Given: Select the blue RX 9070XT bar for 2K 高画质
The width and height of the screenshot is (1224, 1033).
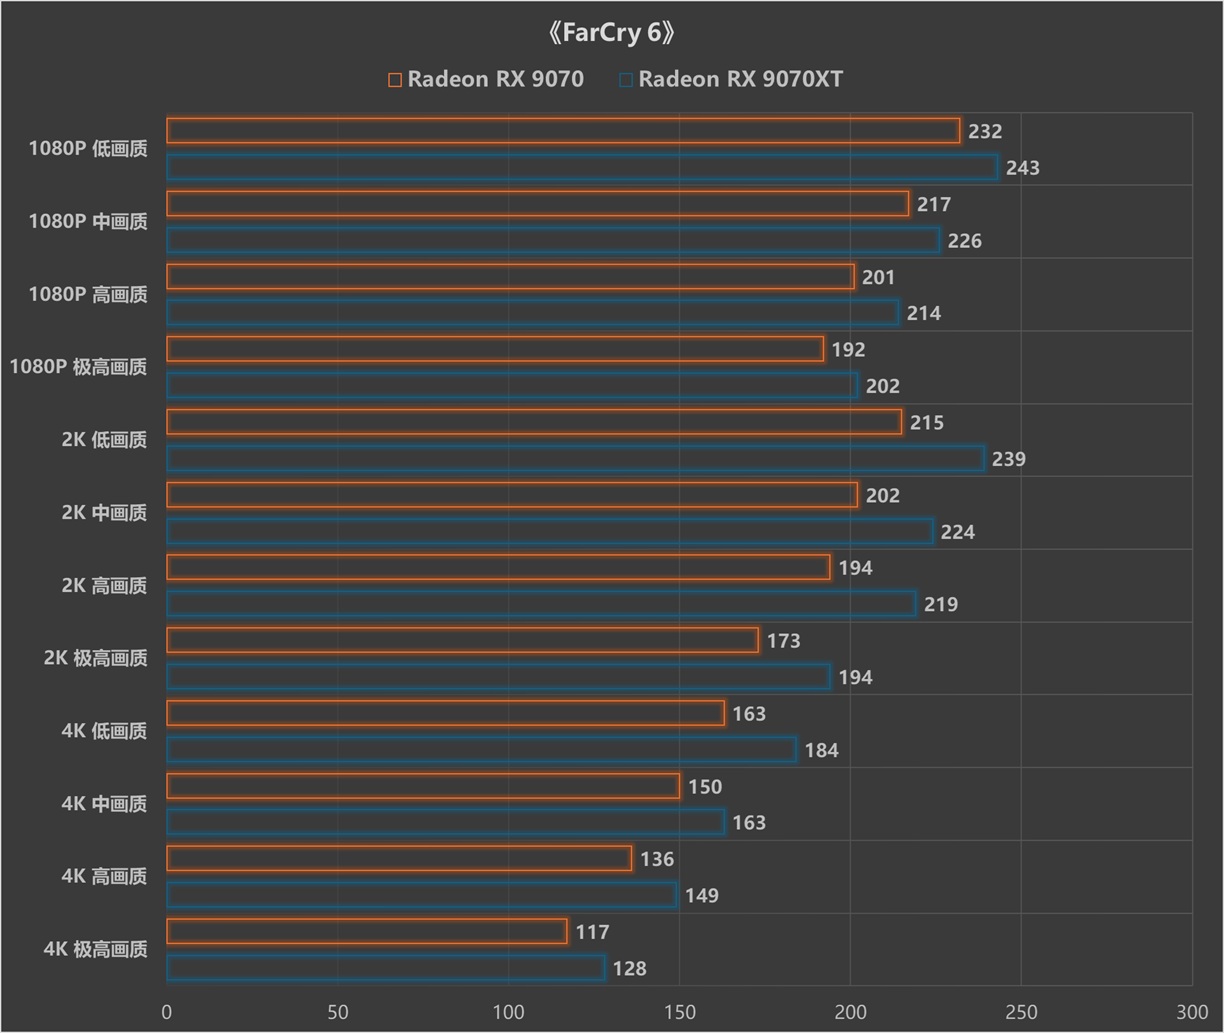Looking at the screenshot, I should pos(542,604).
